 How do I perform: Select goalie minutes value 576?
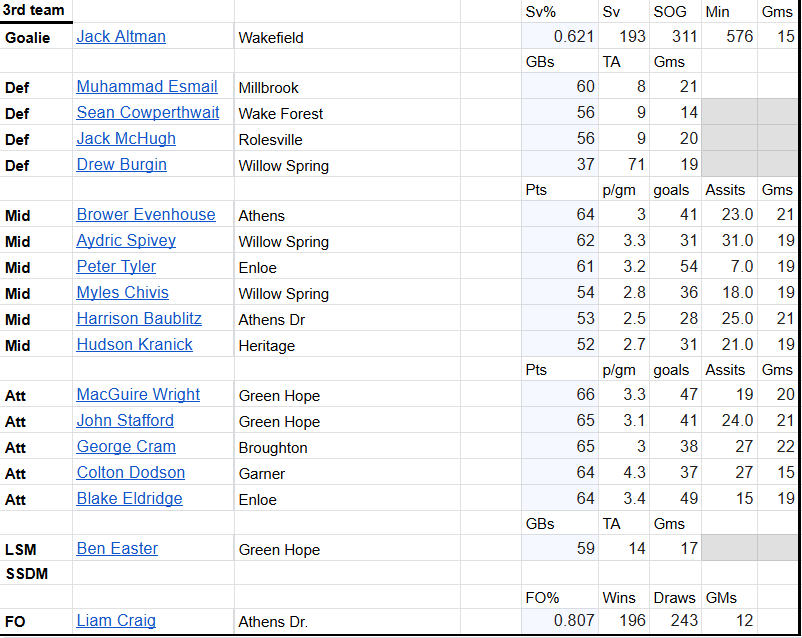[x=729, y=36]
